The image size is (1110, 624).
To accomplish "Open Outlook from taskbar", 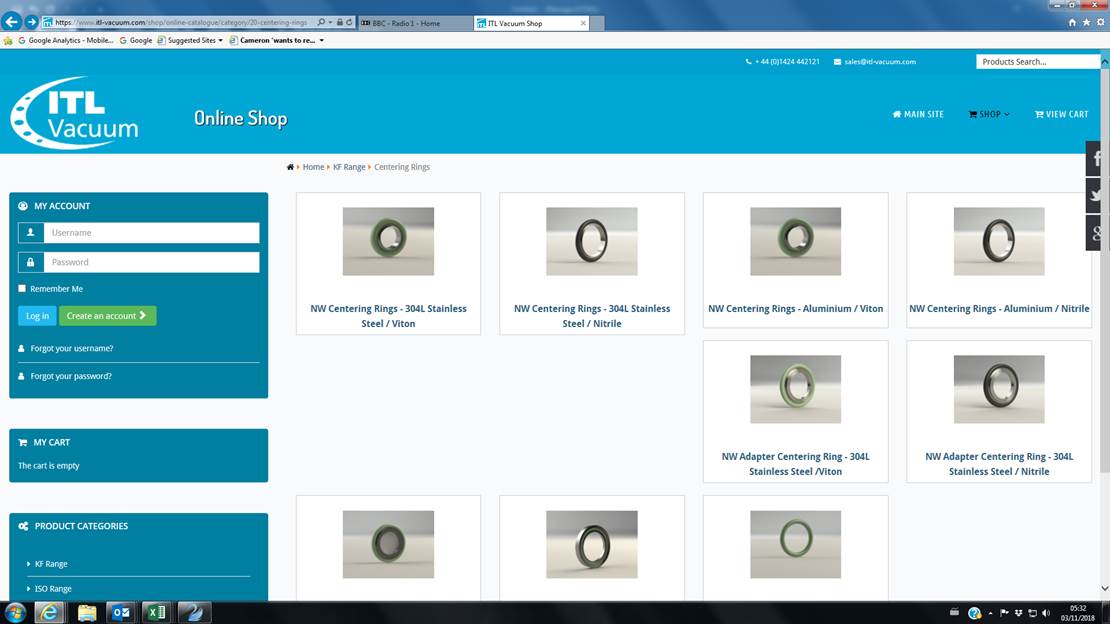I will [x=121, y=613].
